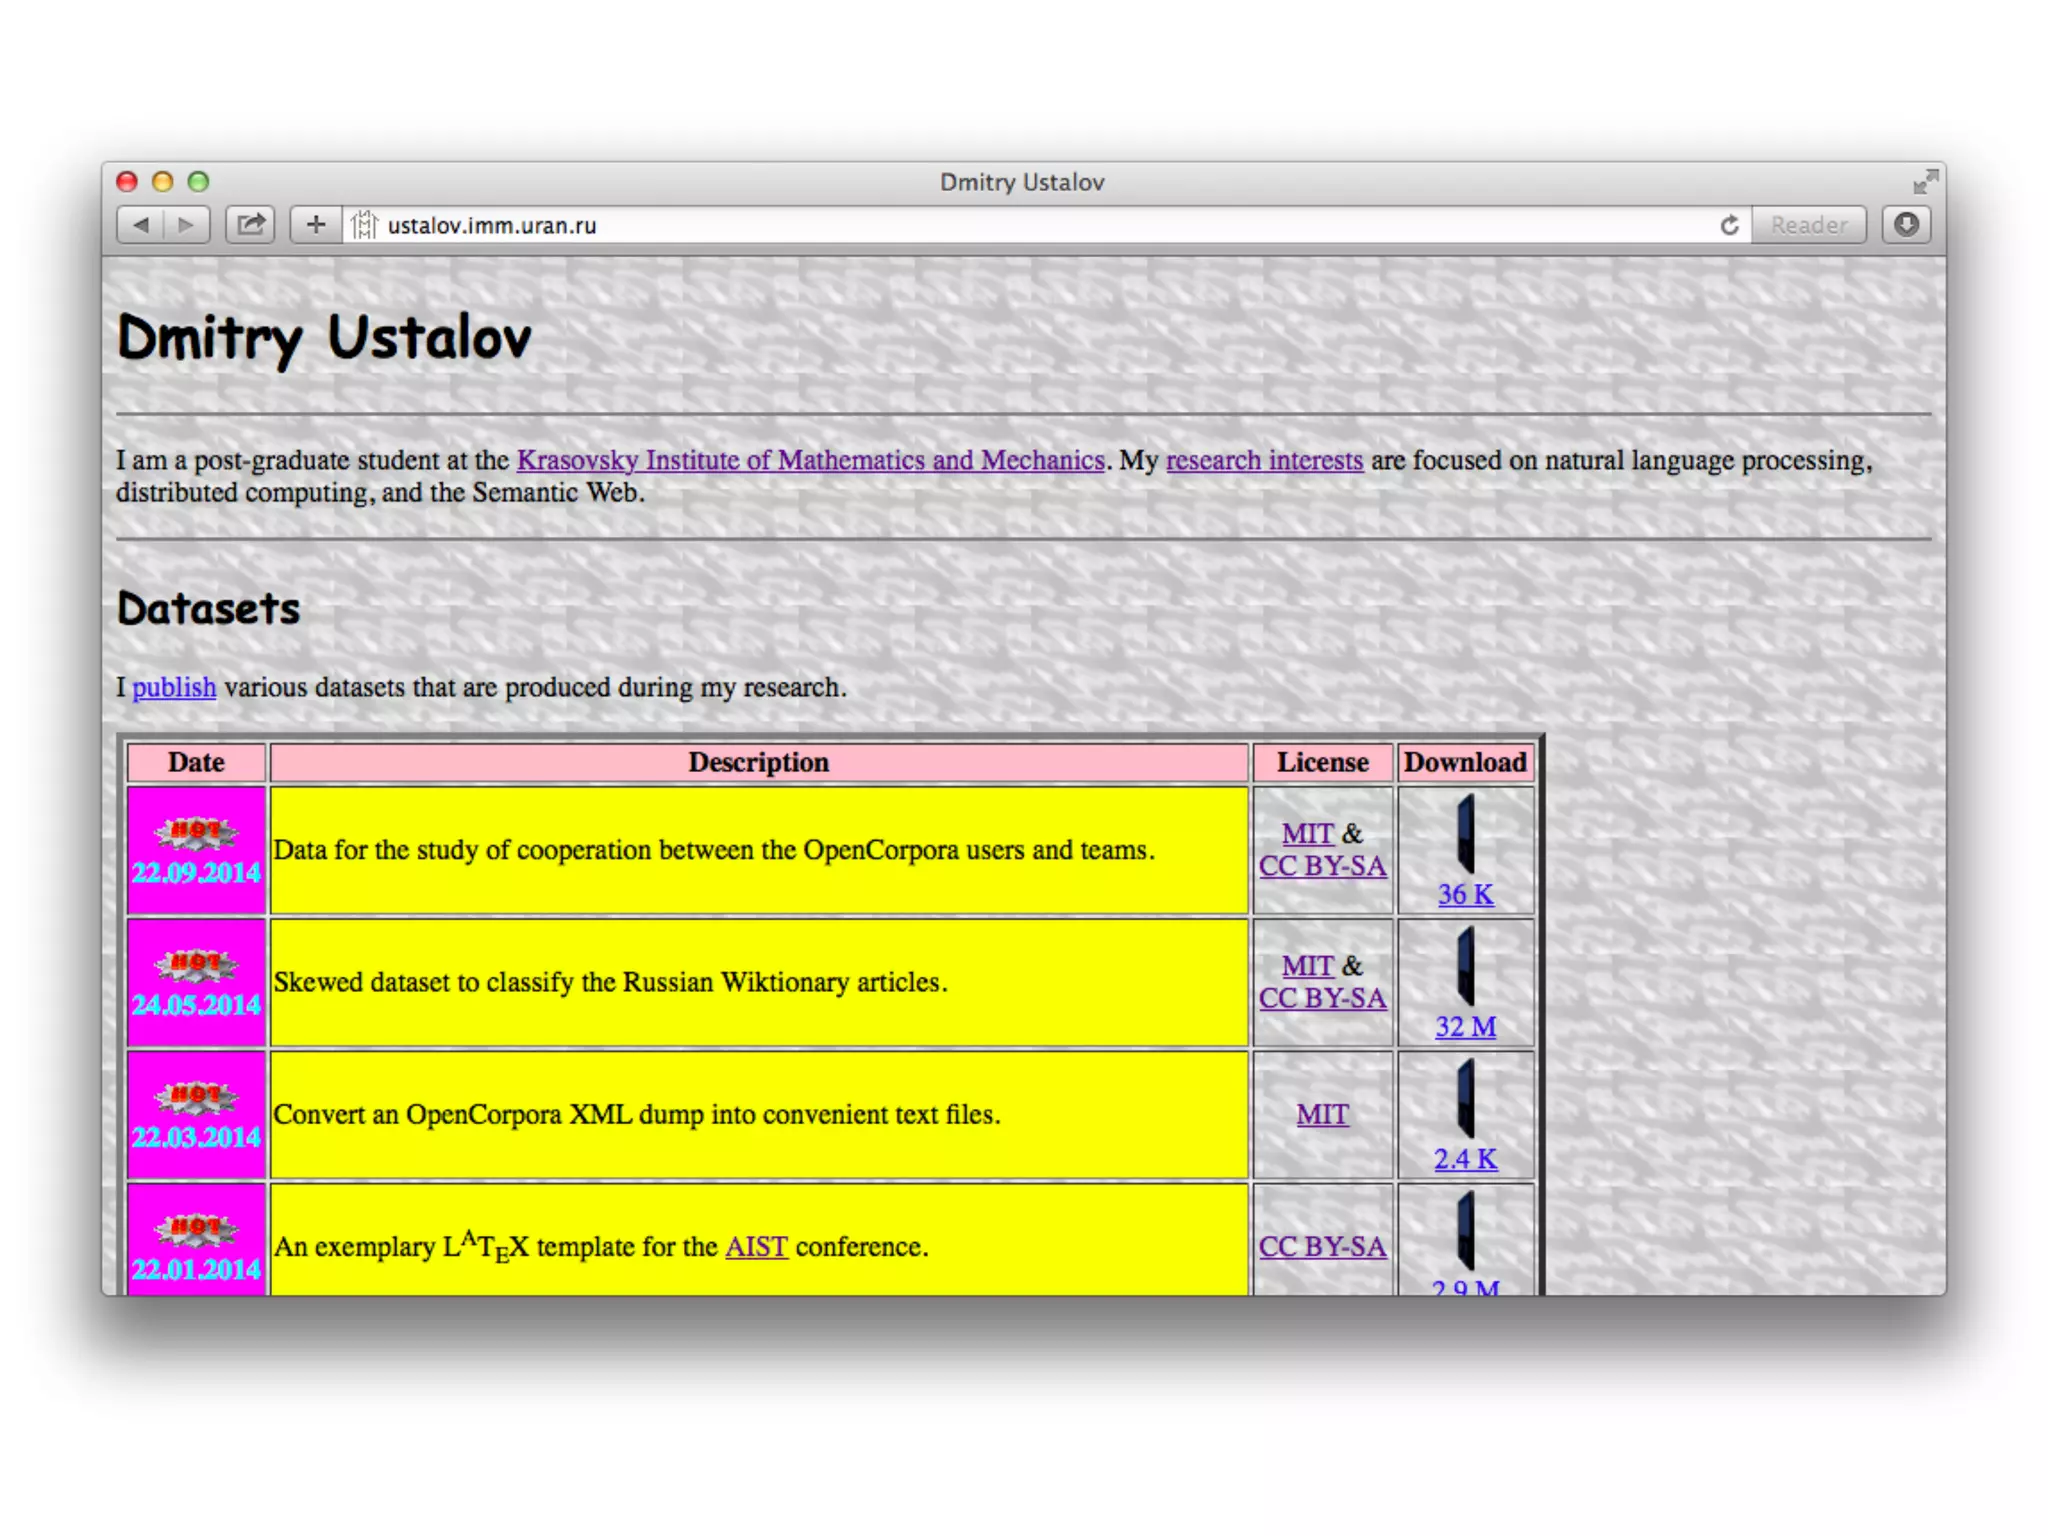Open CC BY-SA license for LaTeX template

tap(1322, 1247)
